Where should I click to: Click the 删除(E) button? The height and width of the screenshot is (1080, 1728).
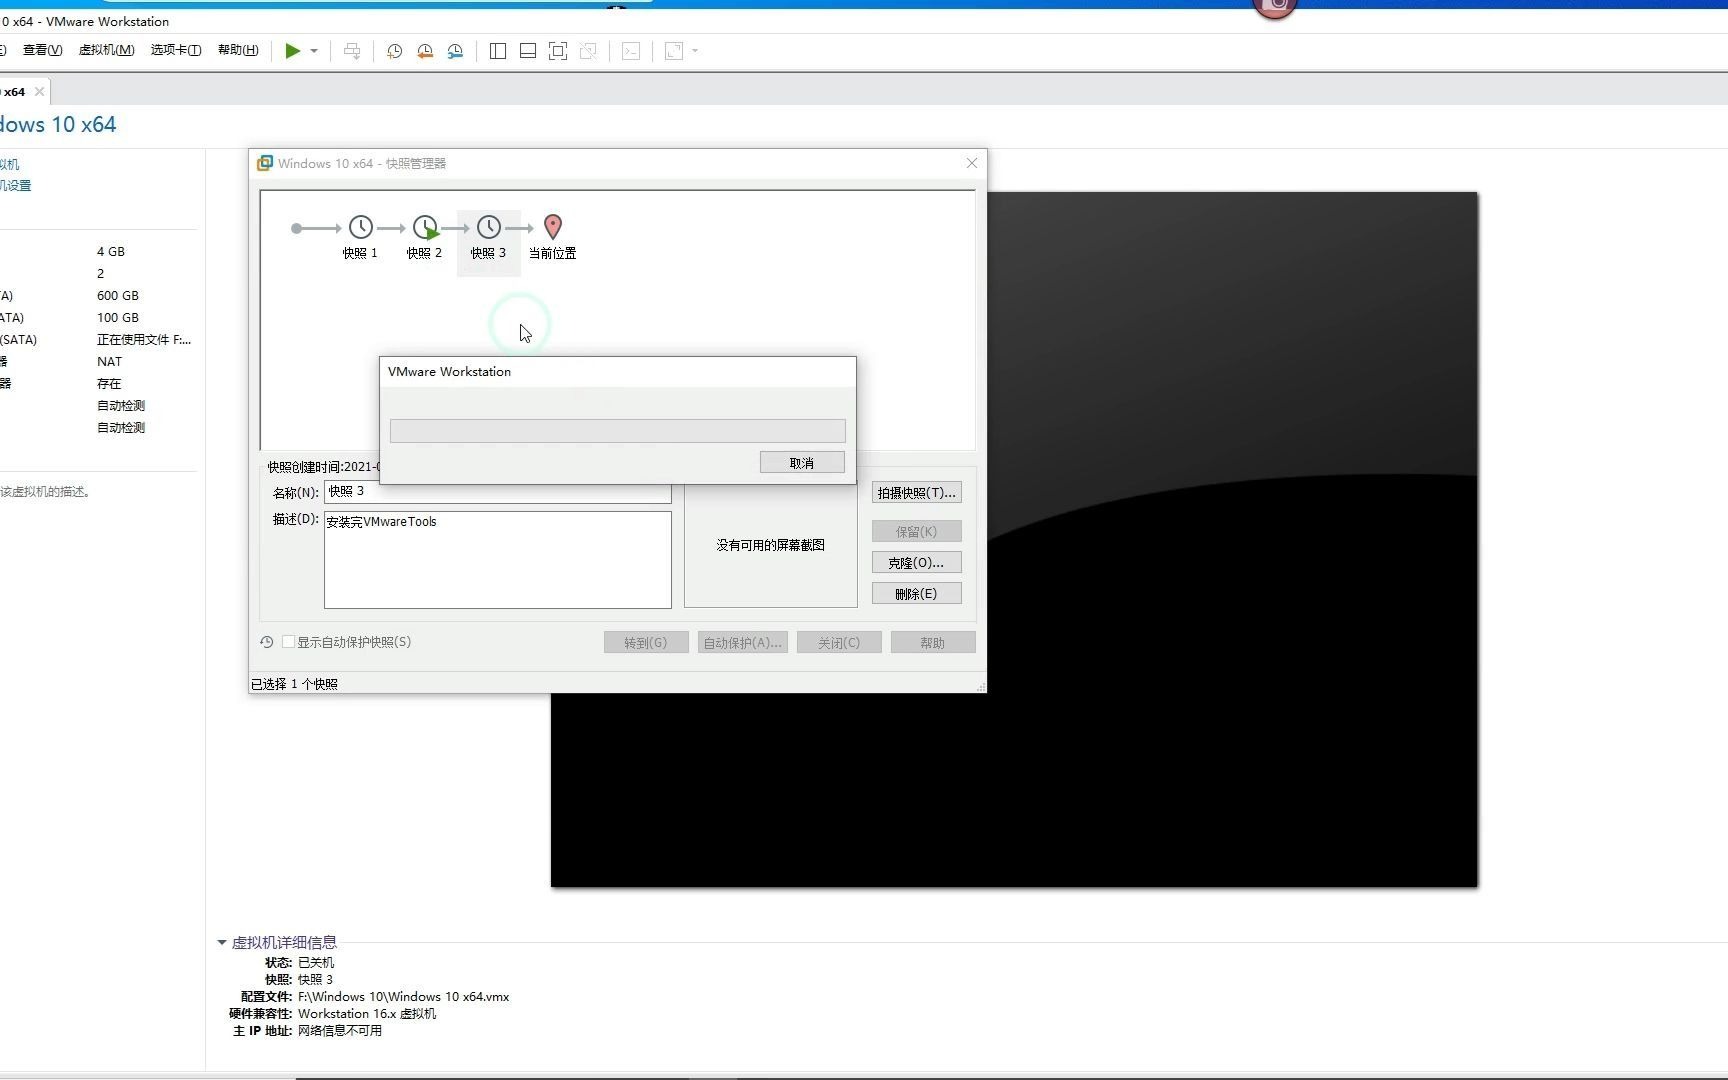coord(916,594)
